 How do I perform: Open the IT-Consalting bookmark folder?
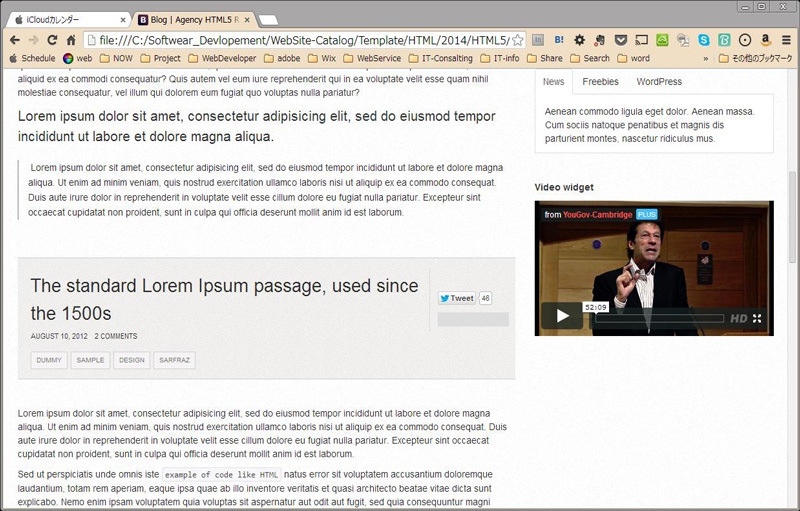[440, 58]
